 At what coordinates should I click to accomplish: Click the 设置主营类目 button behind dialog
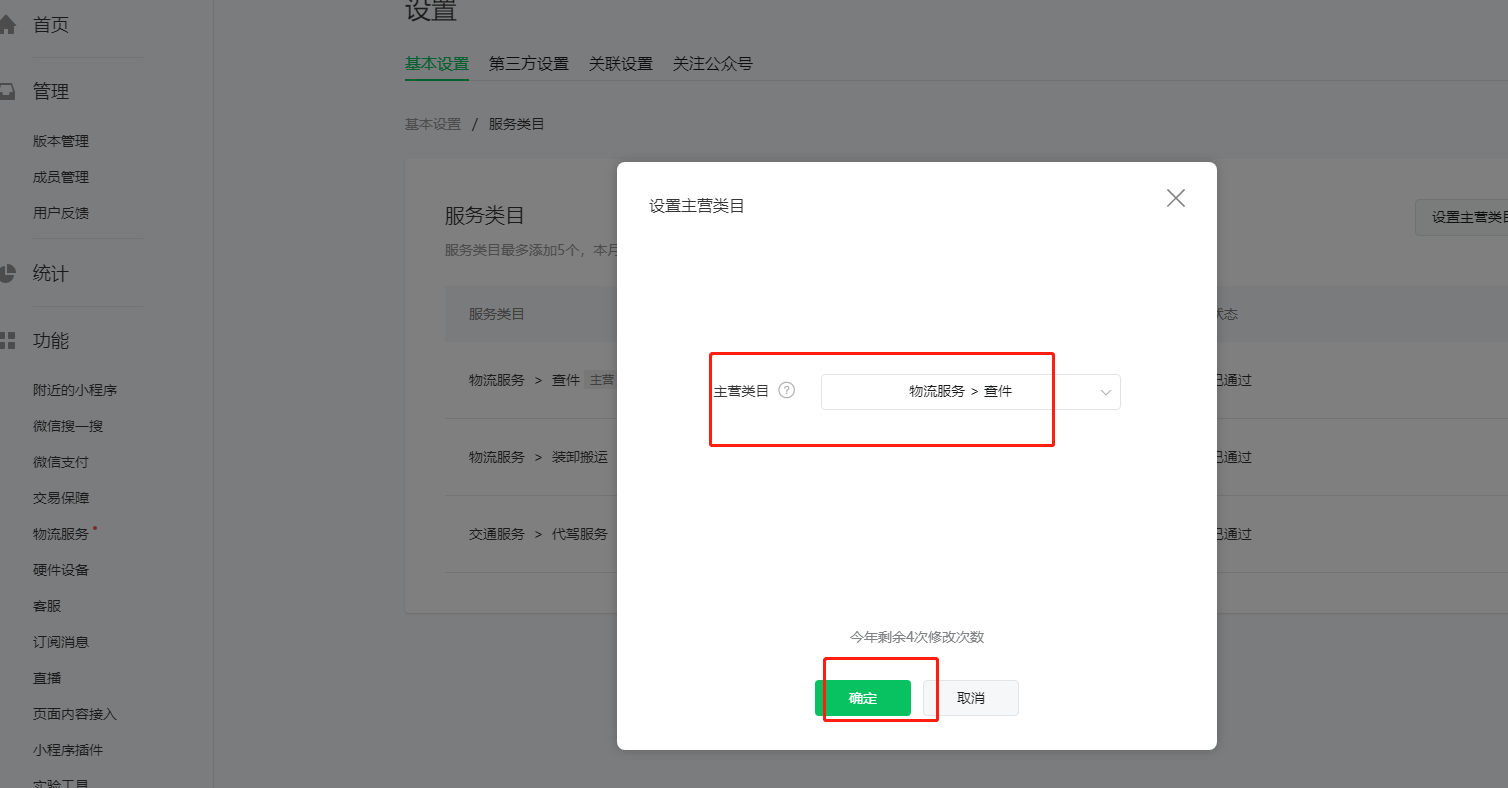[x=1462, y=217]
